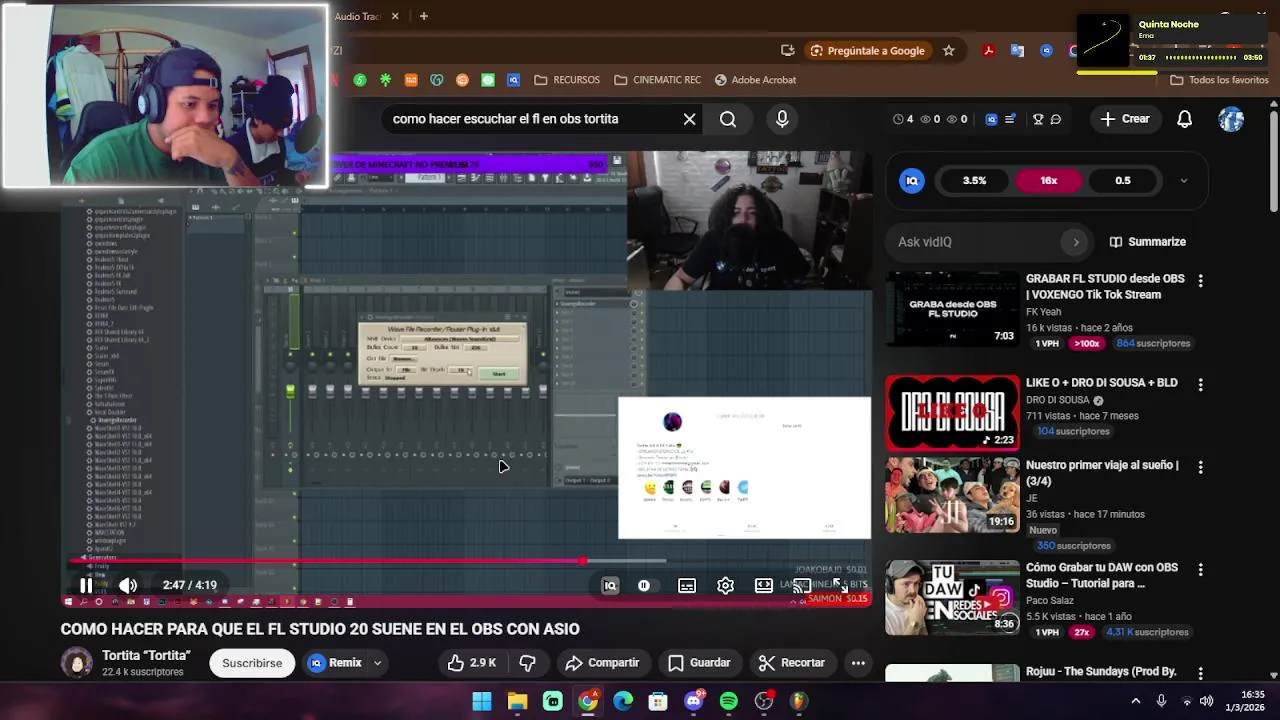
Task: Dislike the video with thumbs down
Action: click(x=527, y=663)
